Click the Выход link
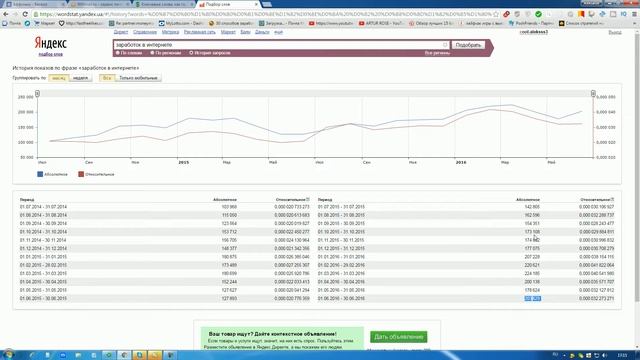 615,32
